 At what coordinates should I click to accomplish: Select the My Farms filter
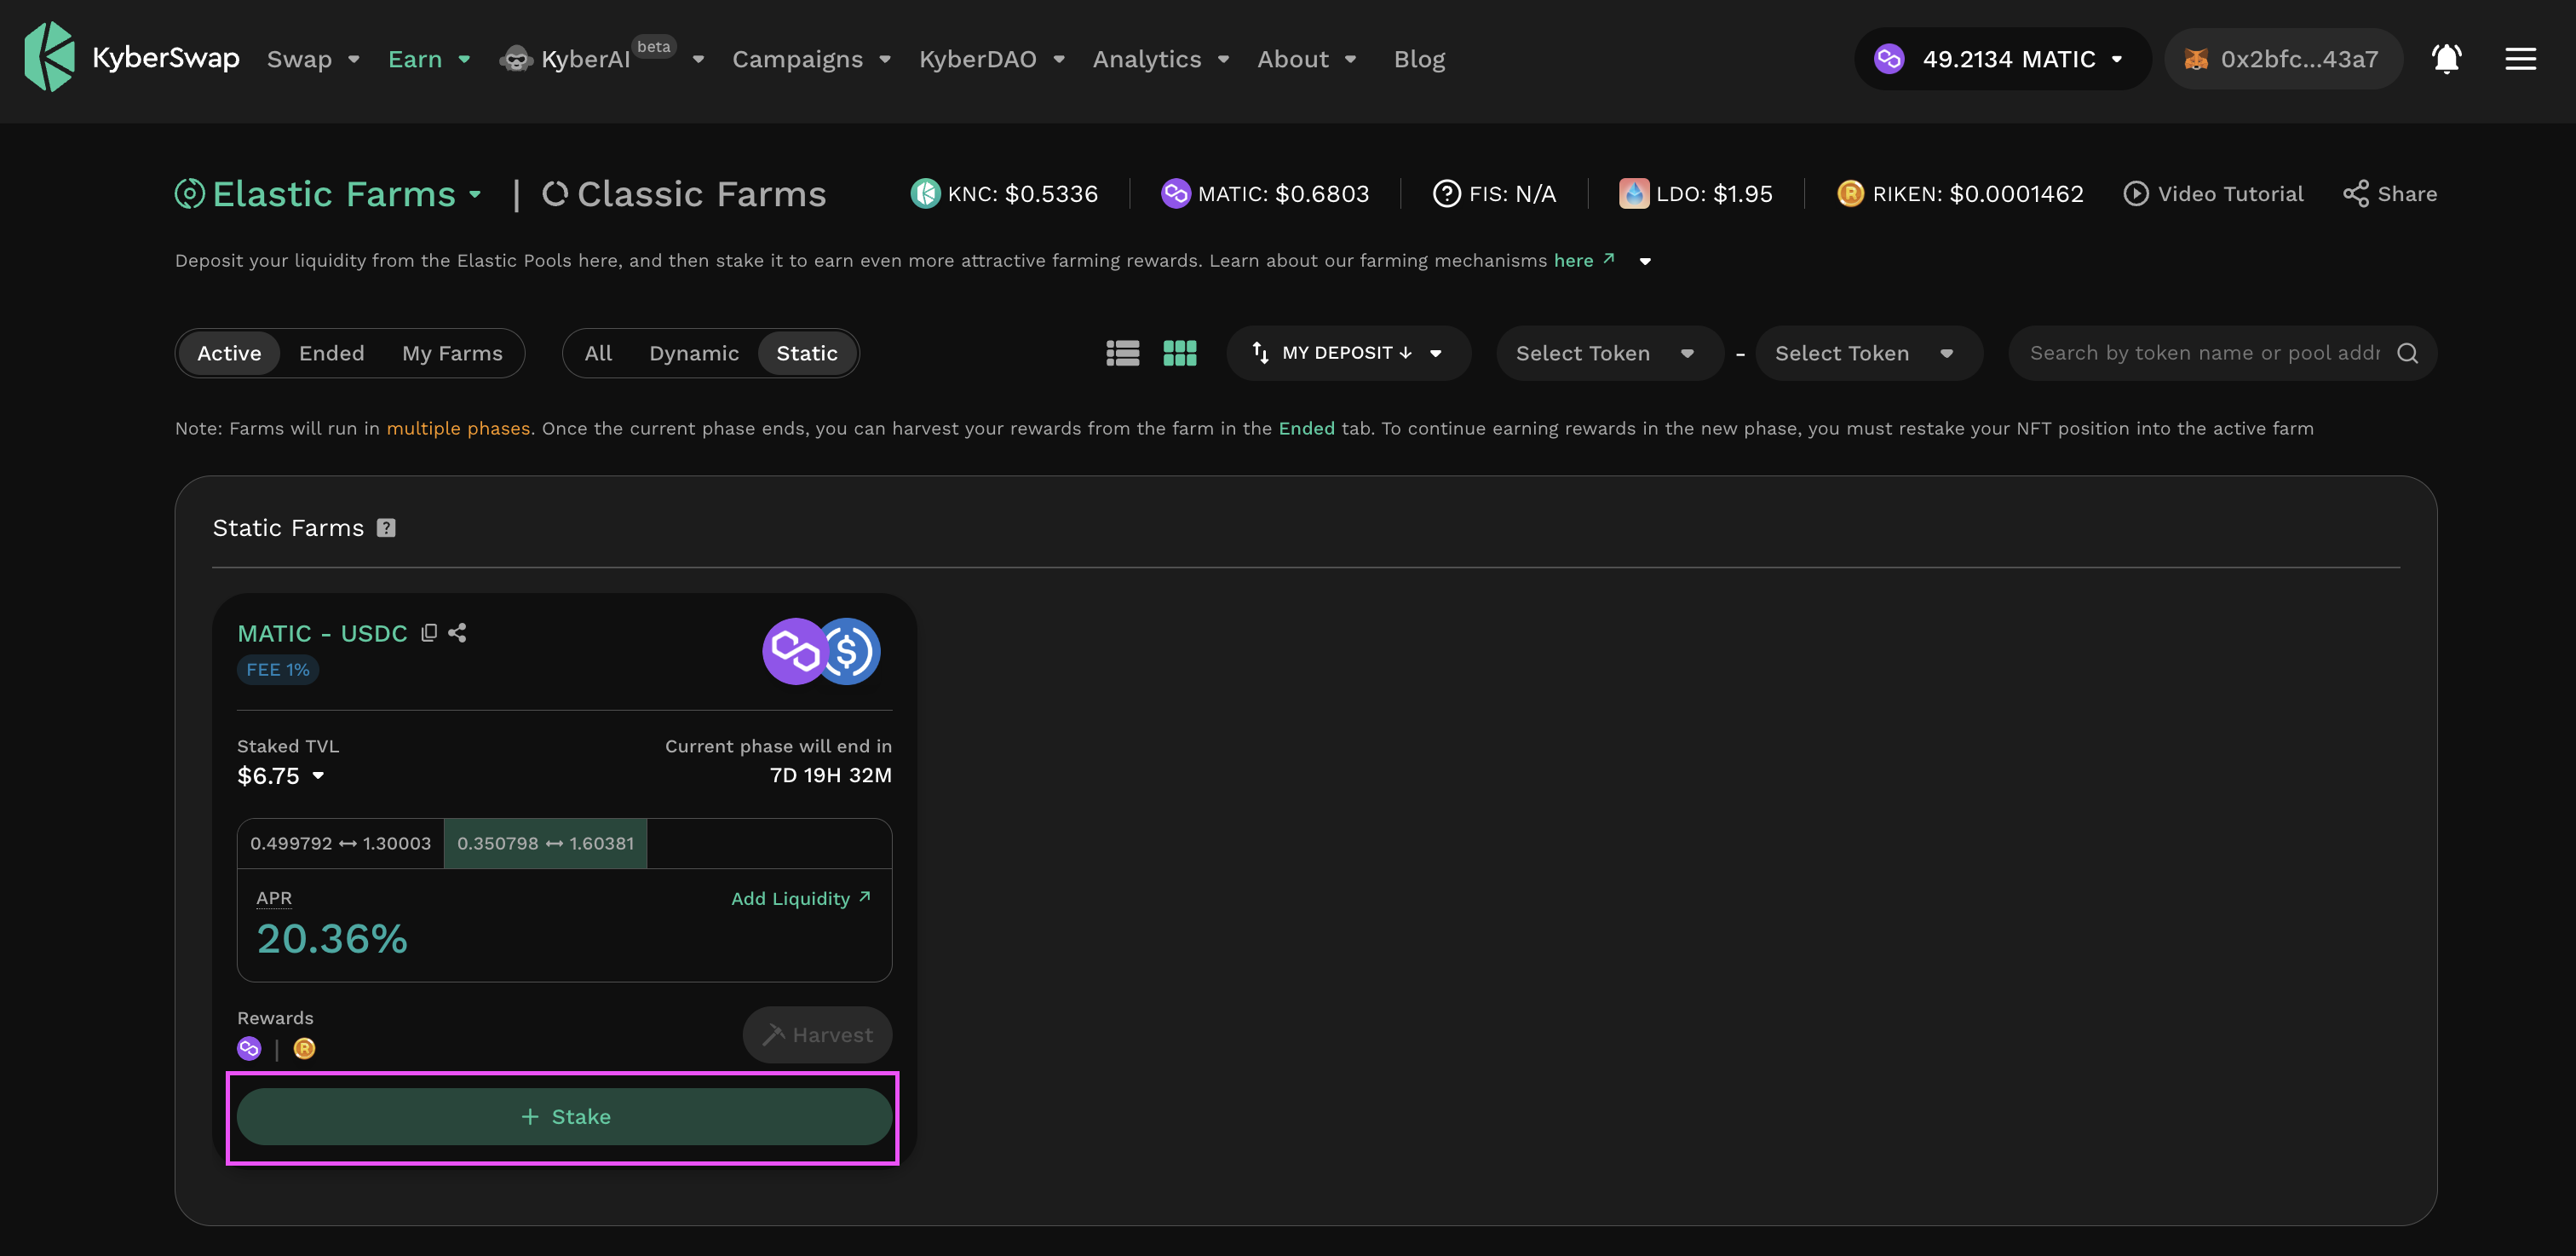(452, 353)
